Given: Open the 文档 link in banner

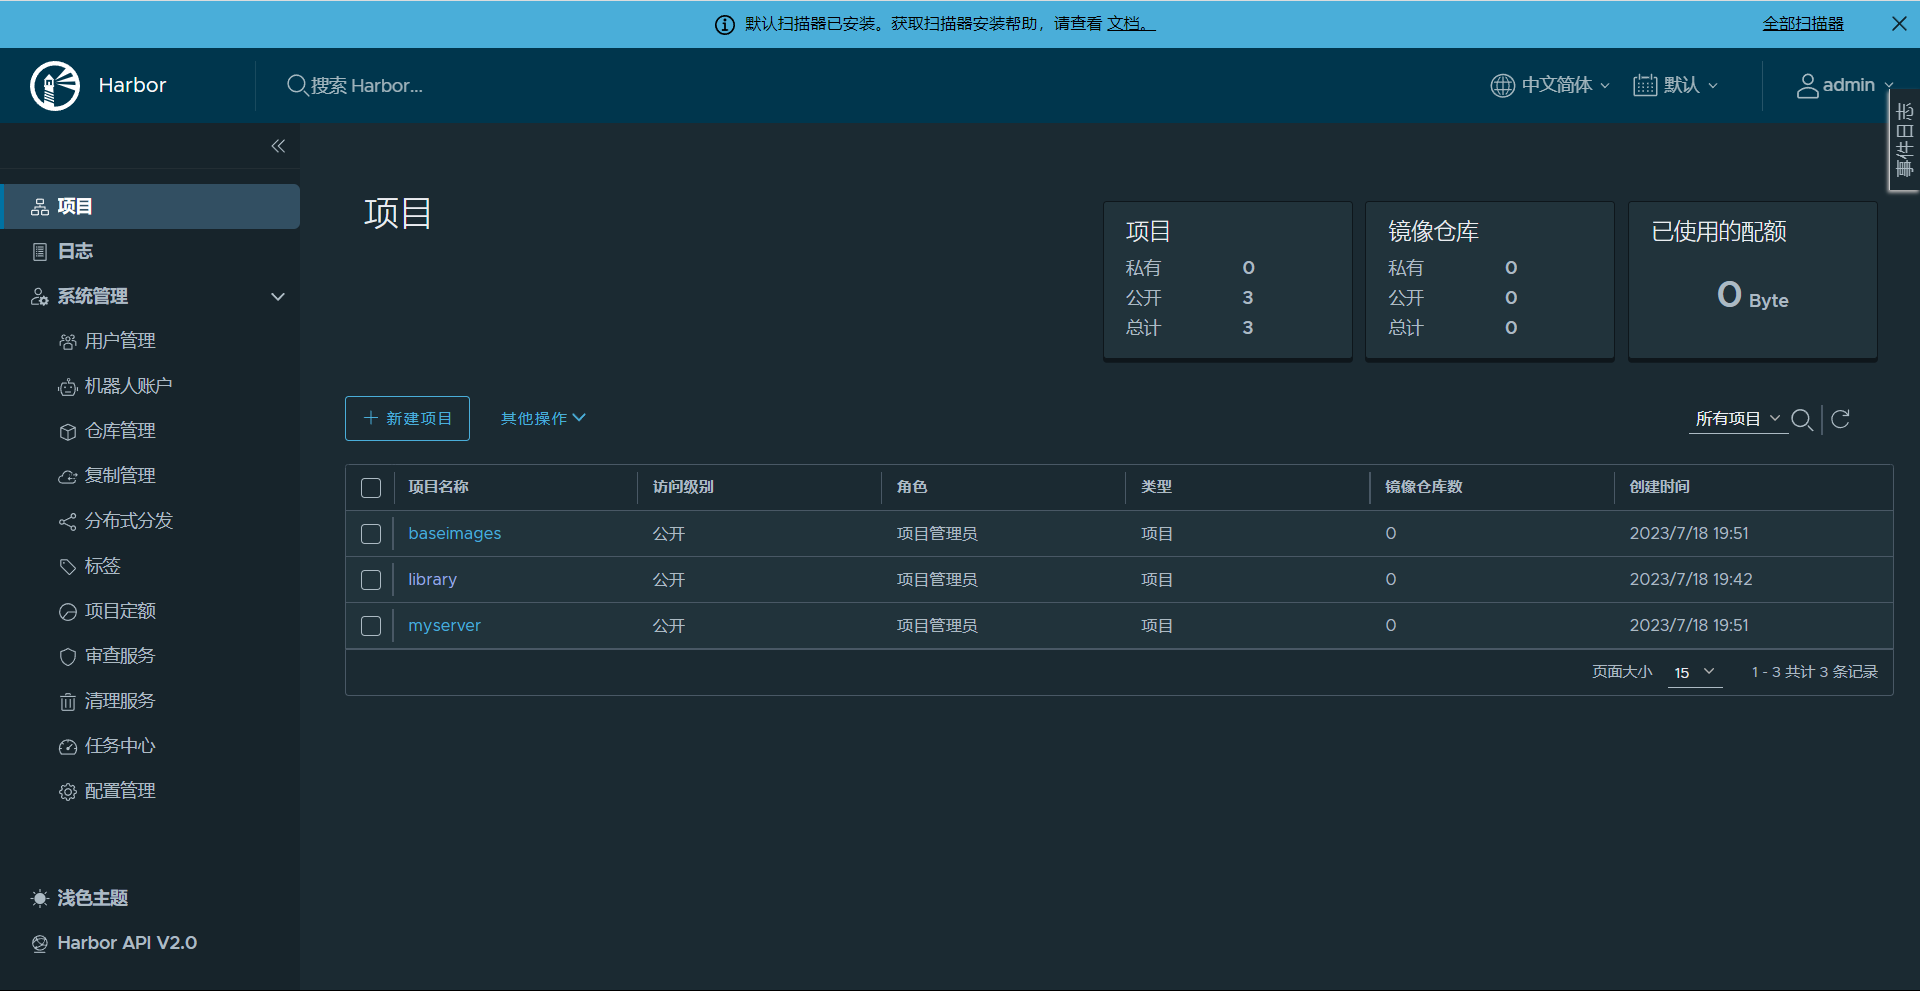Looking at the screenshot, I should [x=1130, y=24].
